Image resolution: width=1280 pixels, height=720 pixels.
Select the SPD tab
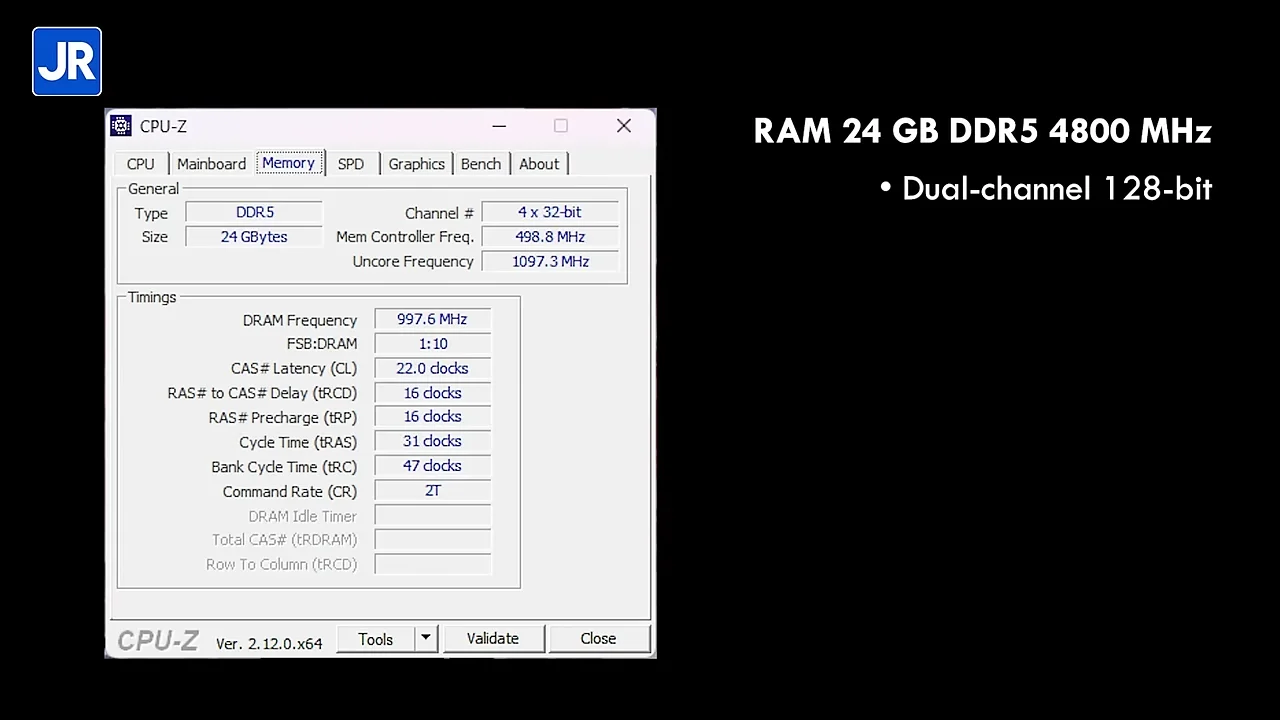(x=350, y=164)
